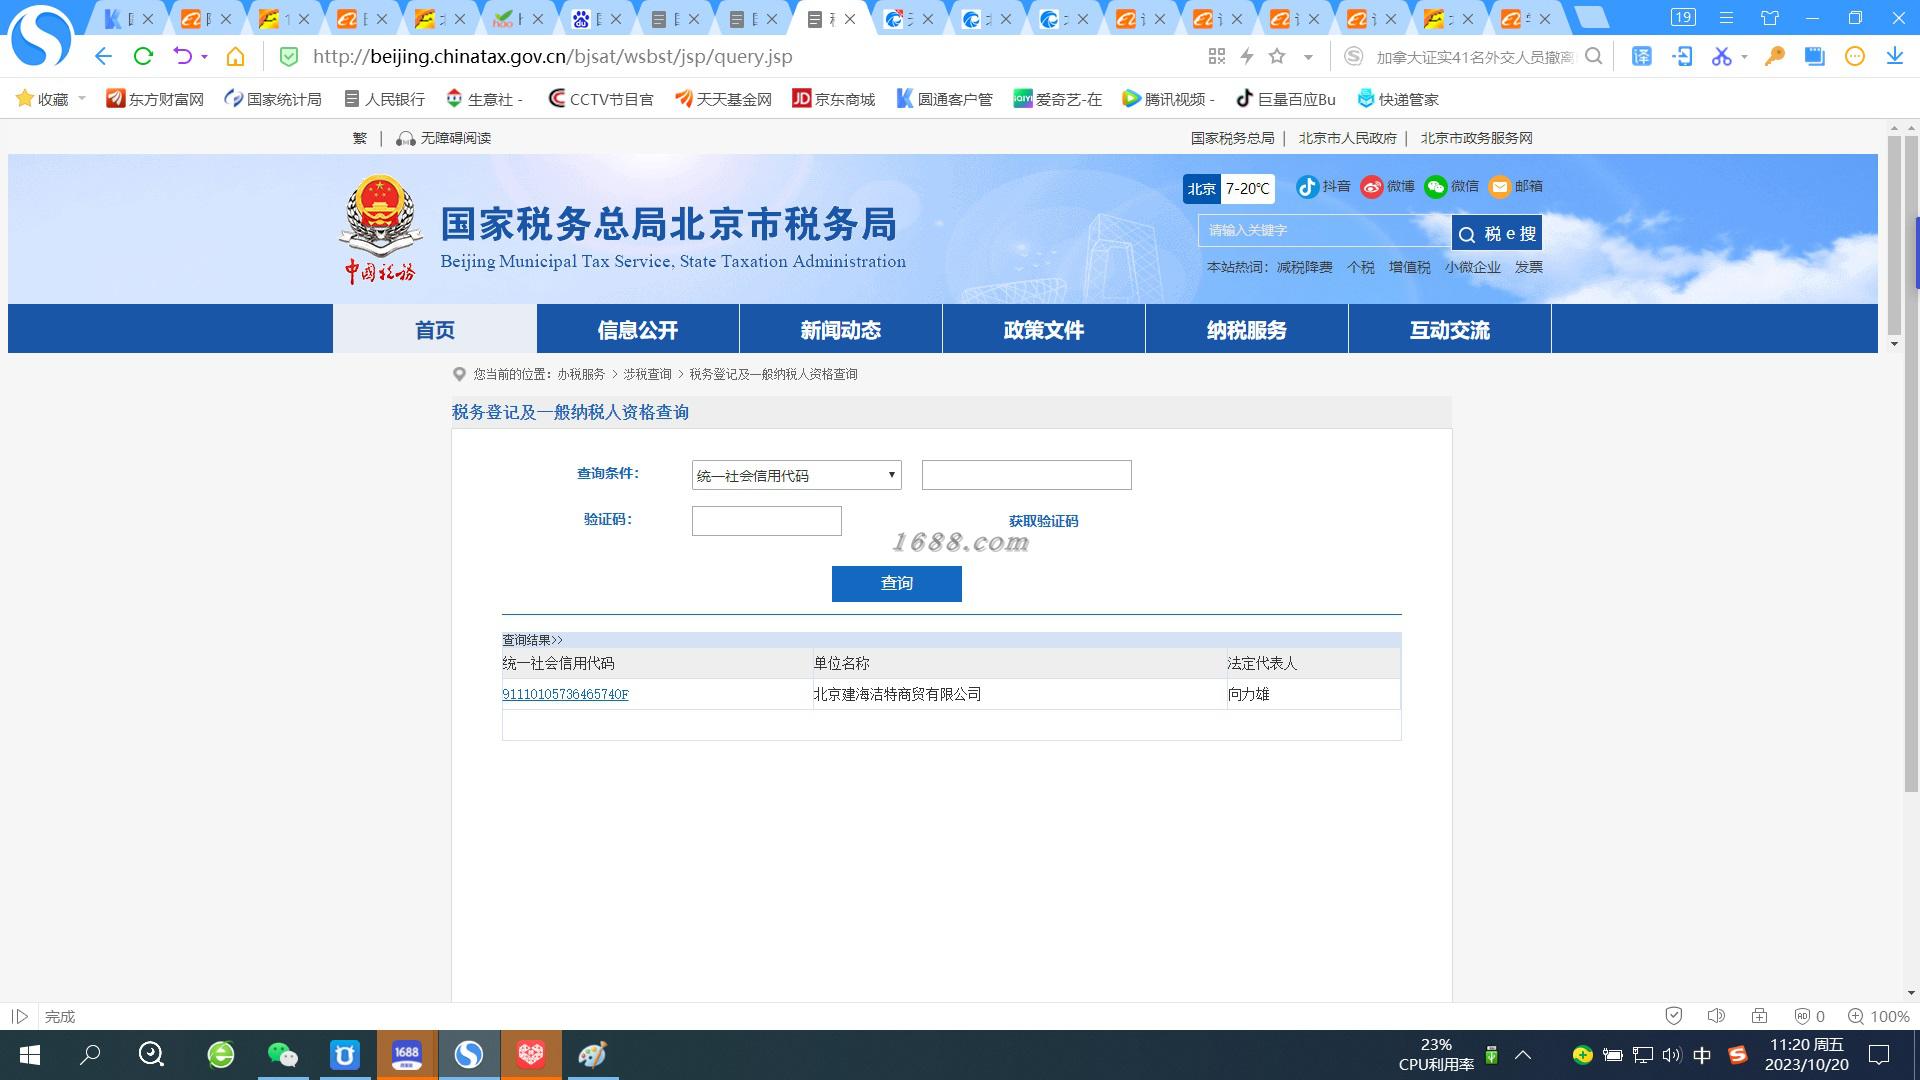This screenshot has width=1920, height=1080.
Task: Open the notification center icon
Action: point(1879,1055)
